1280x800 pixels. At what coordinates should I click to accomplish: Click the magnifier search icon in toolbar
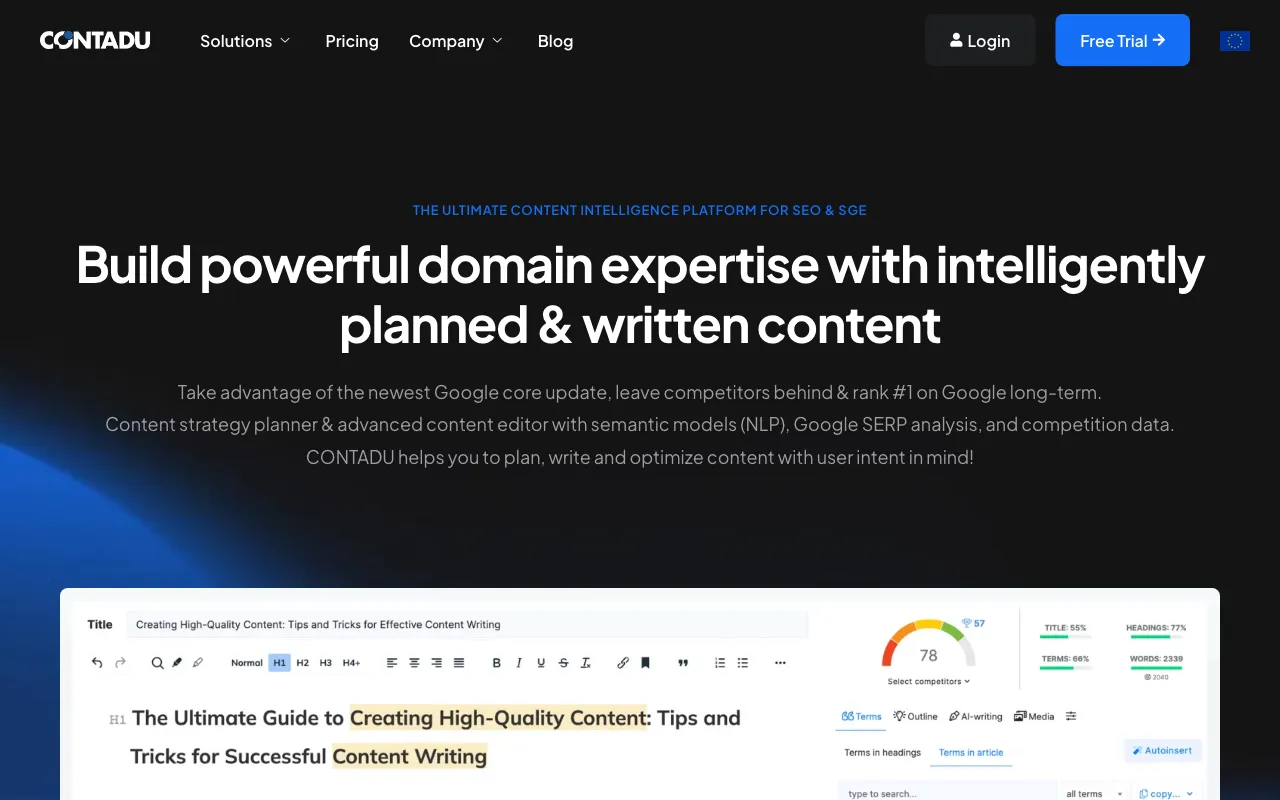click(x=157, y=662)
